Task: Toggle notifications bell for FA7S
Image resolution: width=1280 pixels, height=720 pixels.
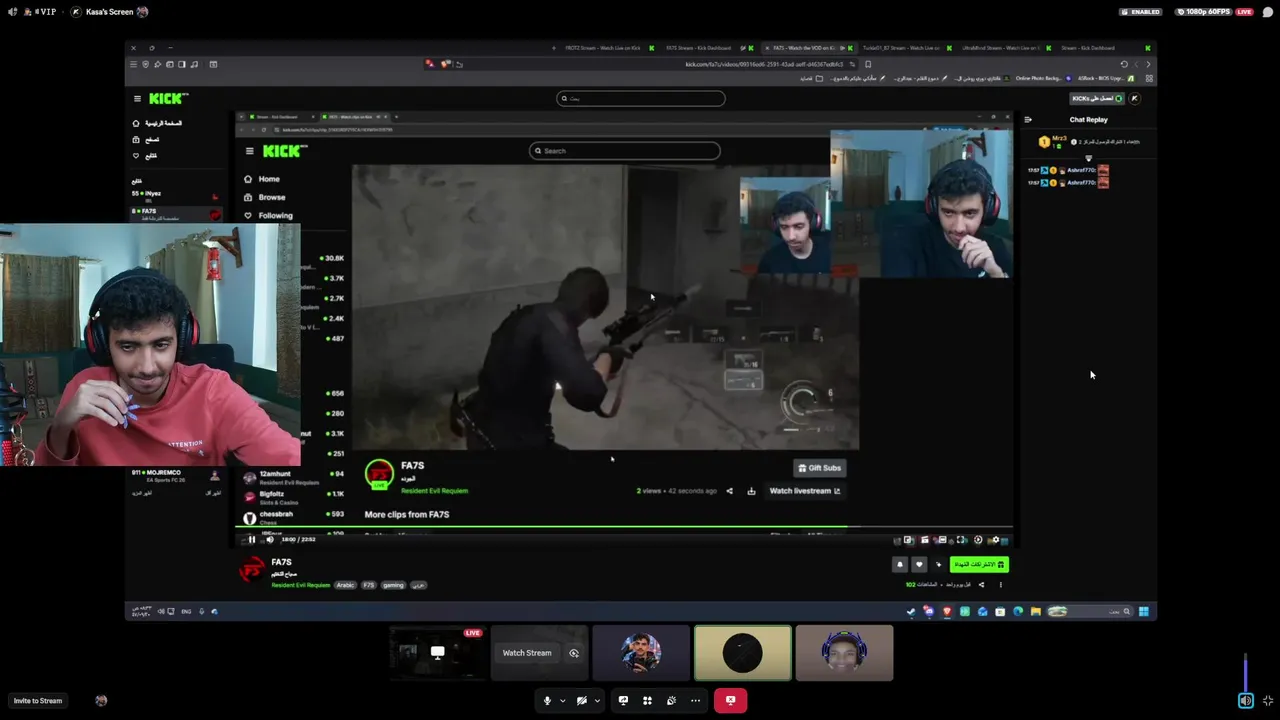Action: pos(899,565)
